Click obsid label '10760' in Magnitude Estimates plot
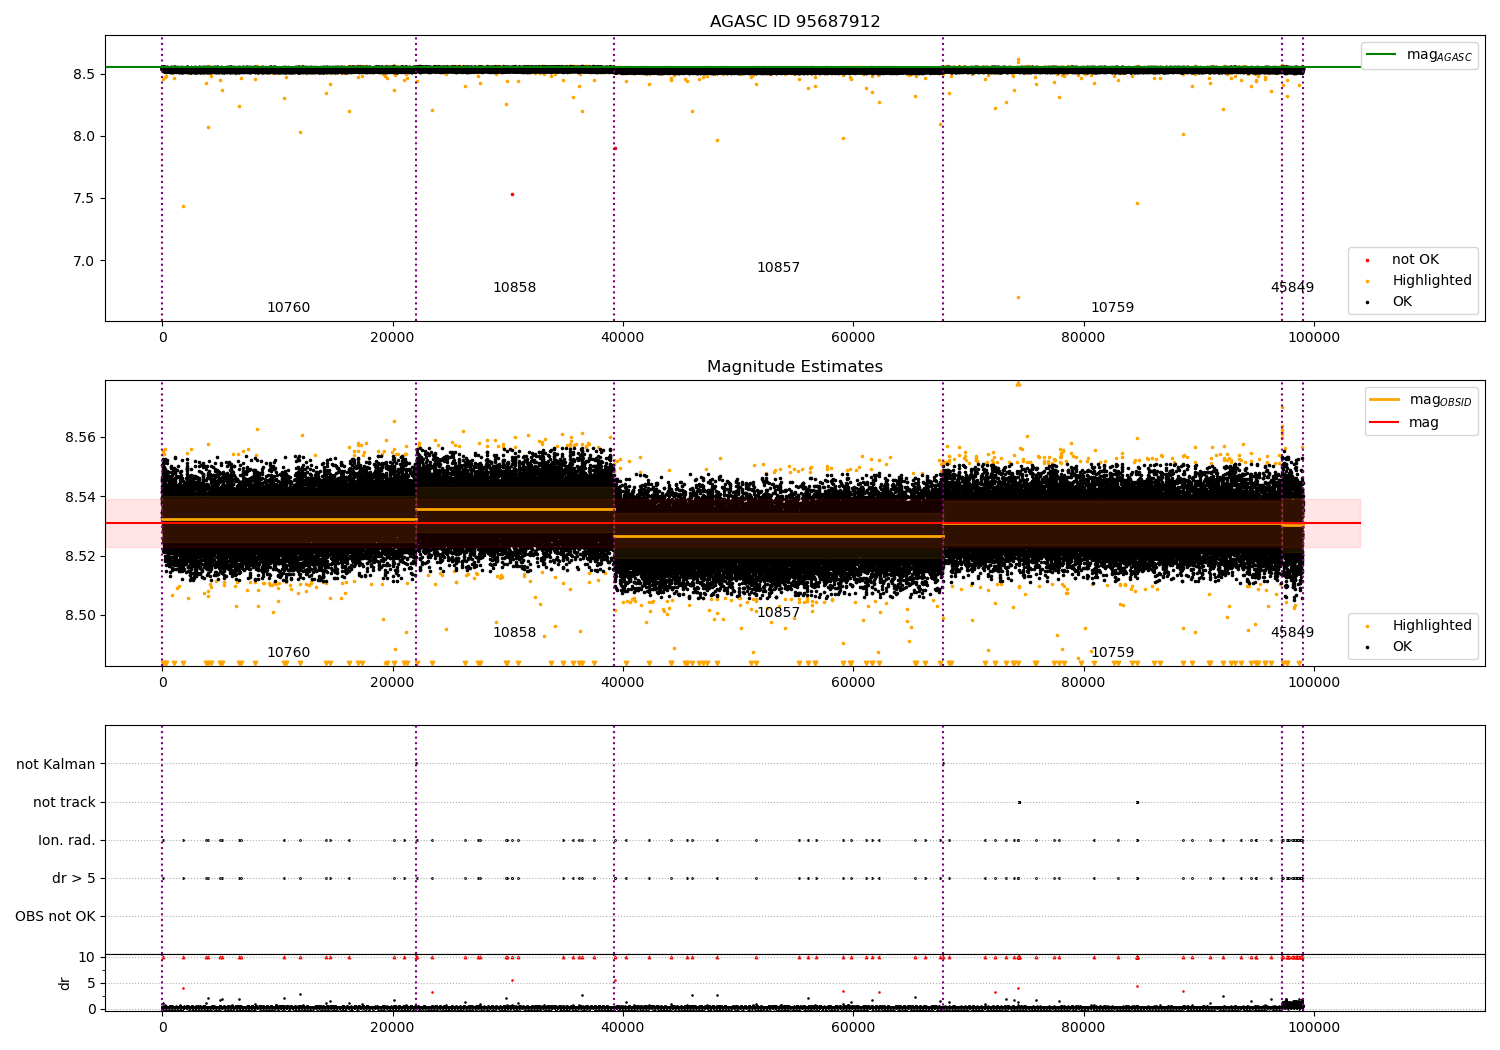1500x1050 pixels. pos(288,653)
